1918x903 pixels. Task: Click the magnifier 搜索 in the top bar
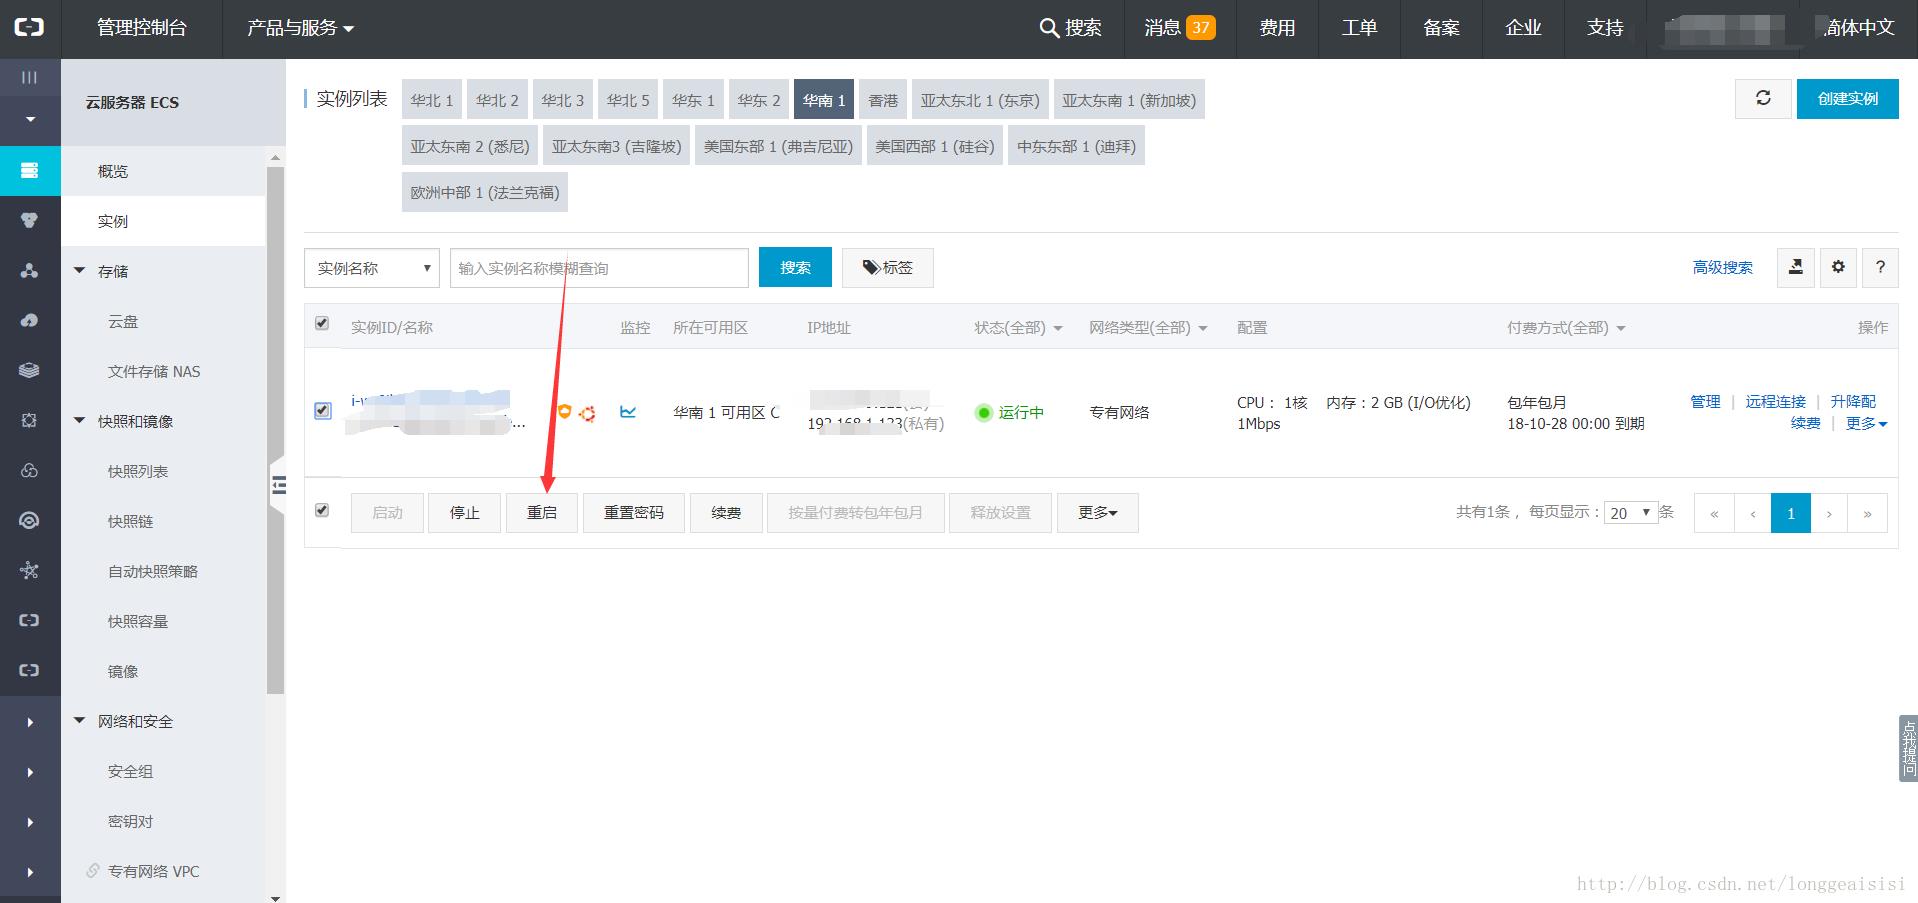tap(1070, 28)
